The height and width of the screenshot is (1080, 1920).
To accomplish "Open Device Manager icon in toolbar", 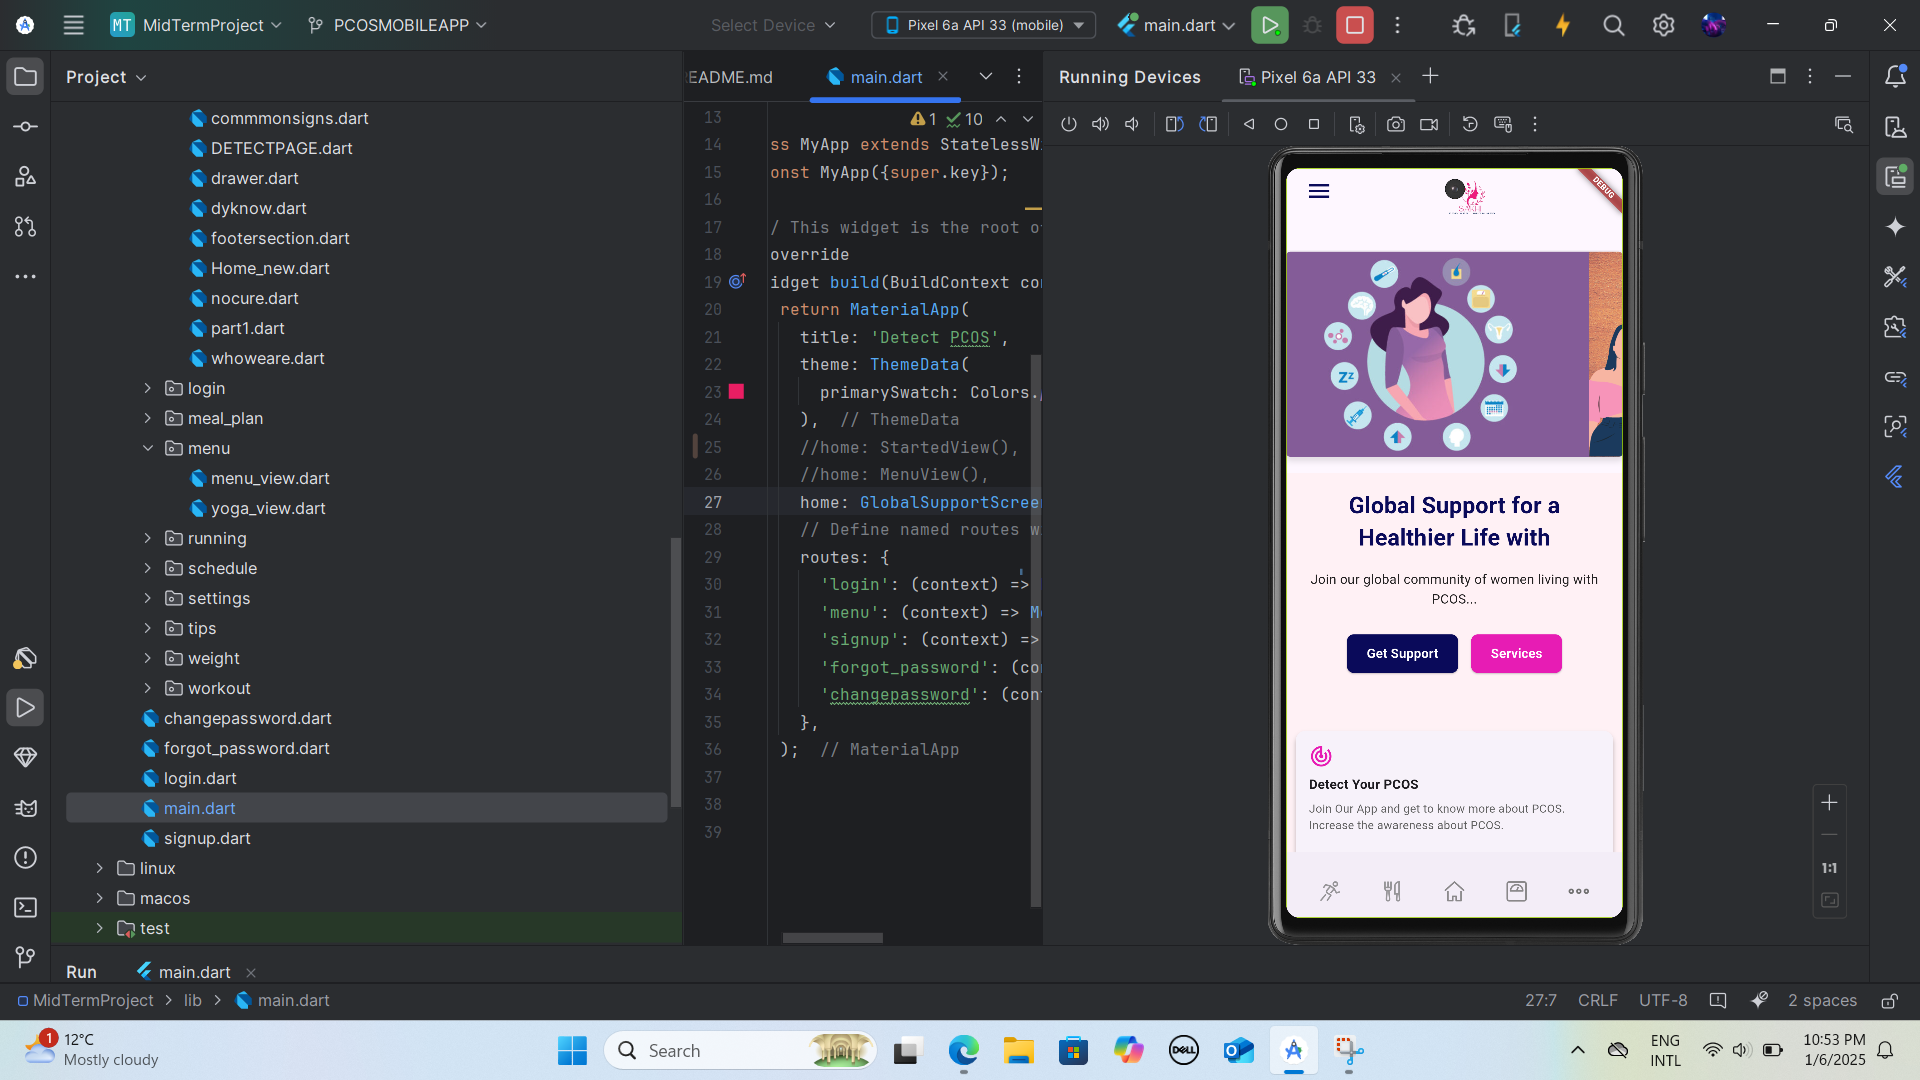I will click(x=1512, y=25).
